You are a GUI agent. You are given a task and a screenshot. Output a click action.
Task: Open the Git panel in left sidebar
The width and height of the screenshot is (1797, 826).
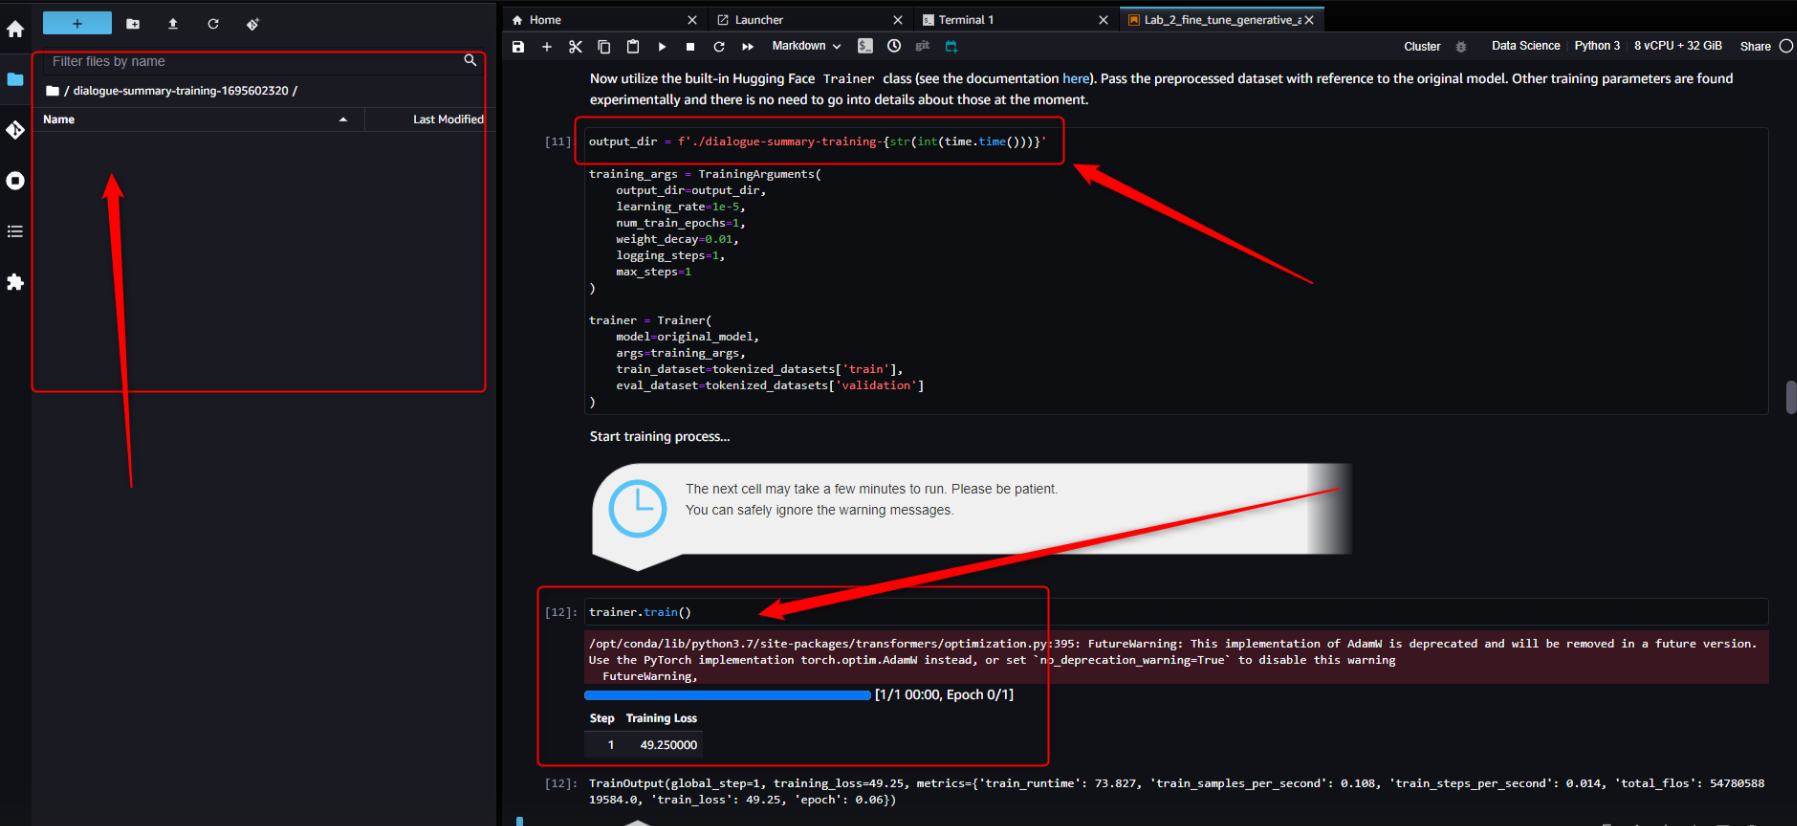point(15,130)
